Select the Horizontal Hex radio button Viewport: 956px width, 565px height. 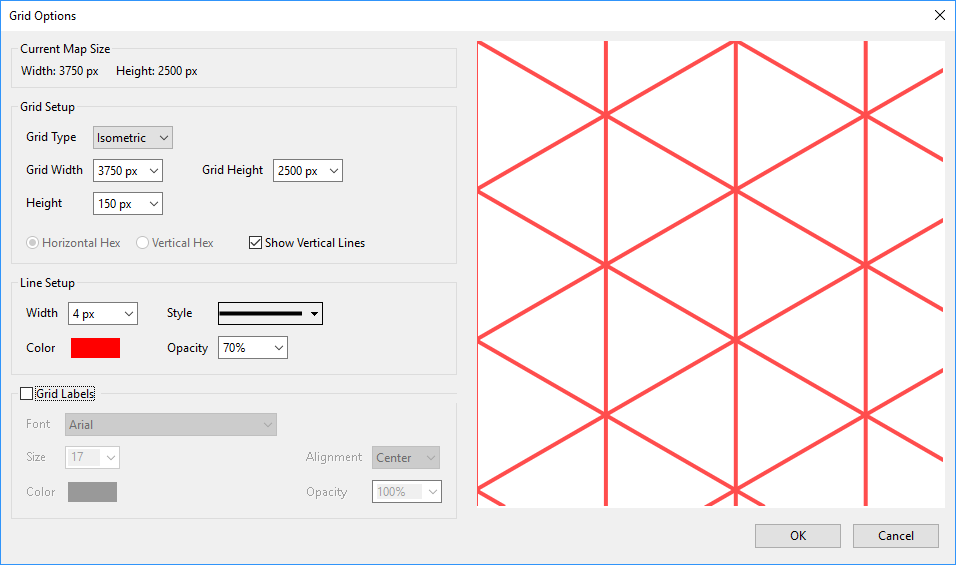coord(33,243)
